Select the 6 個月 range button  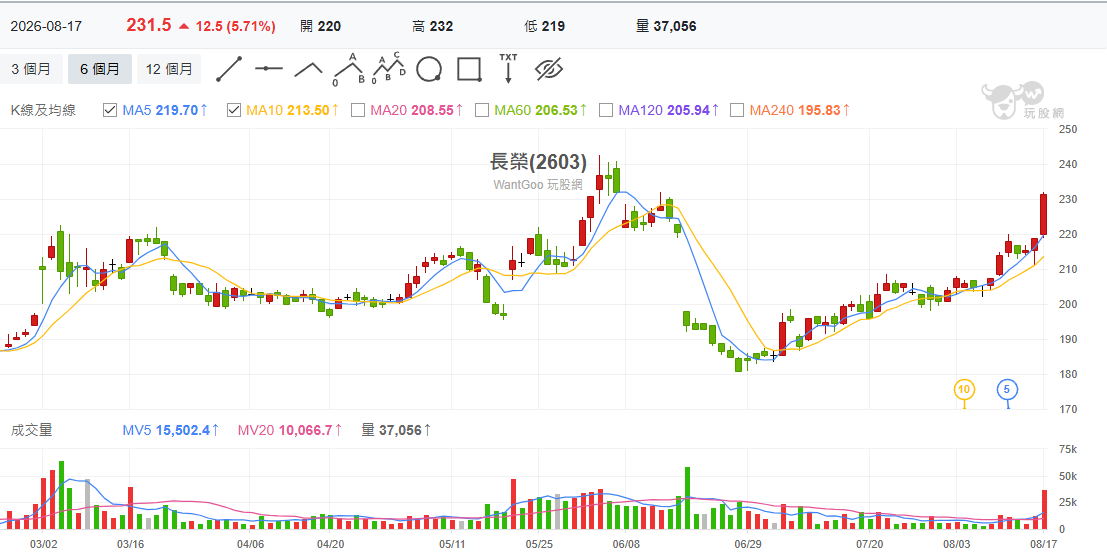(100, 69)
